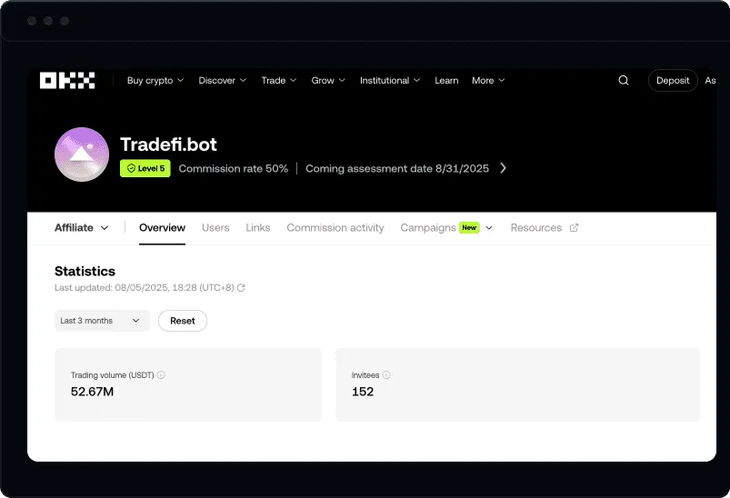Screen dimensions: 730x498
Task: Click the Deposit button
Action: tap(673, 81)
